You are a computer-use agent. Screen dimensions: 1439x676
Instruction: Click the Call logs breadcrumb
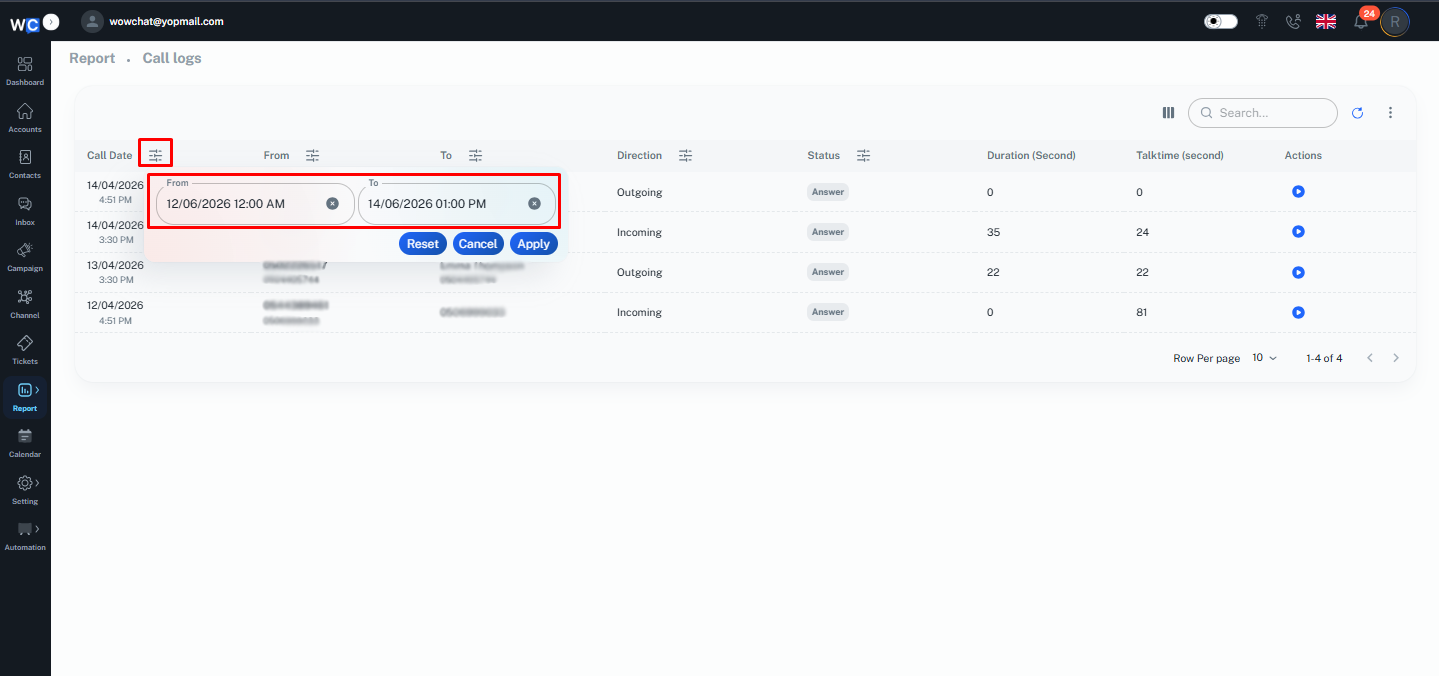(x=172, y=58)
